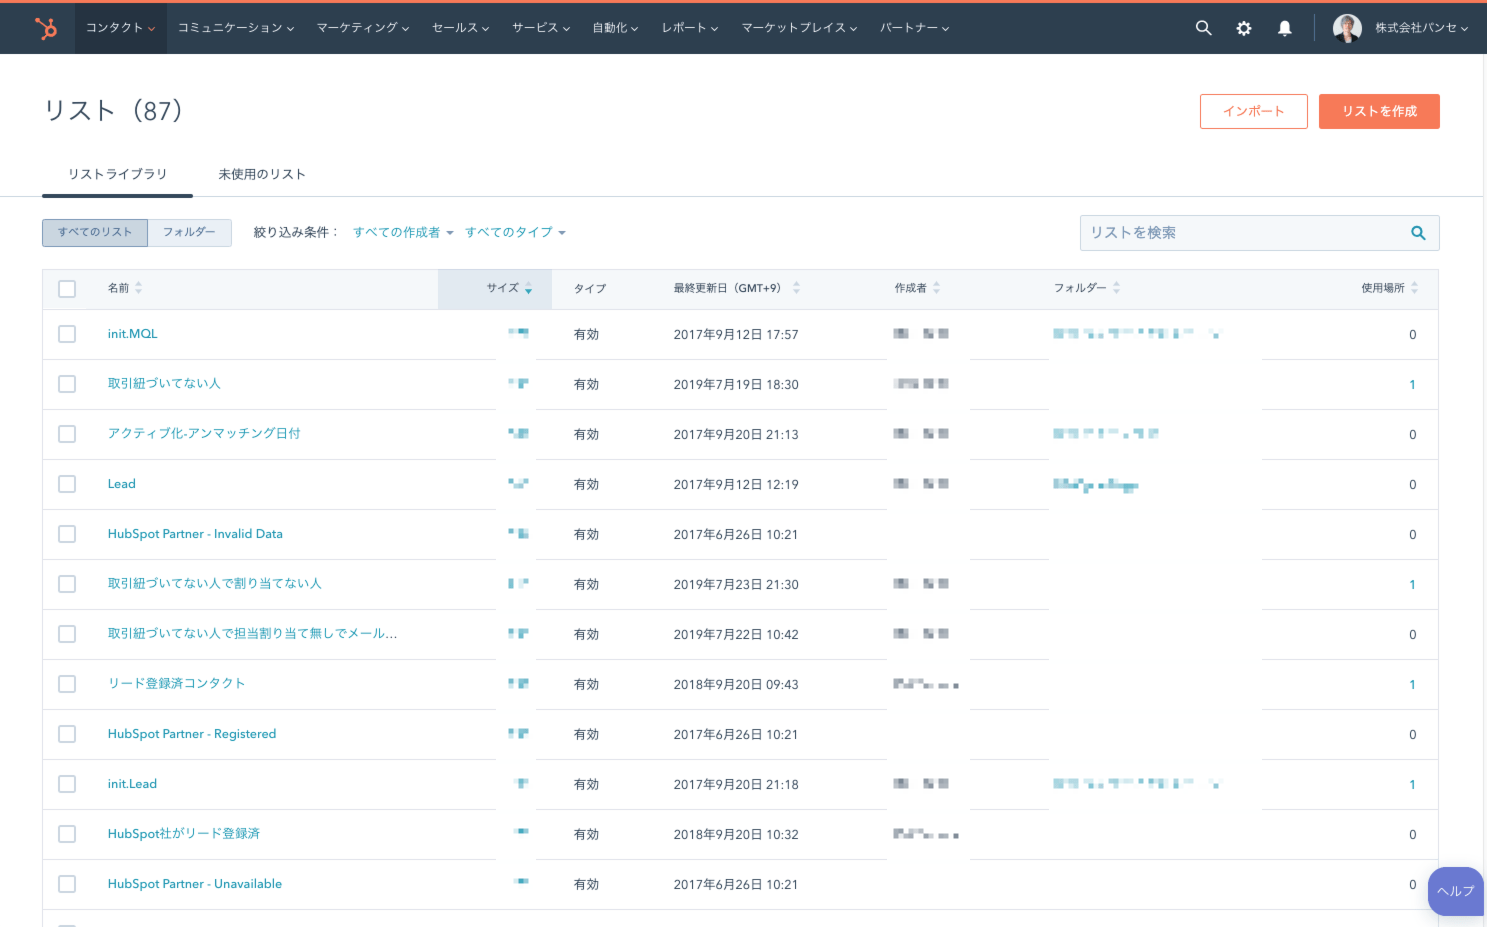
Task: Click the HubSpot sprocket logo
Action: tap(46, 28)
